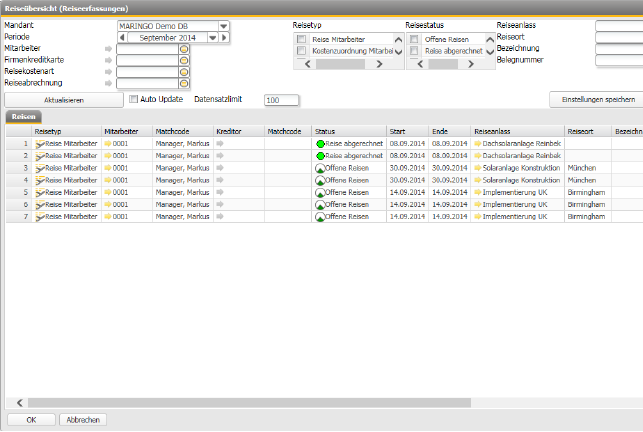Click the Datensatzlimit input field
The height and width of the screenshot is (432, 643).
pyautogui.click(x=281, y=101)
